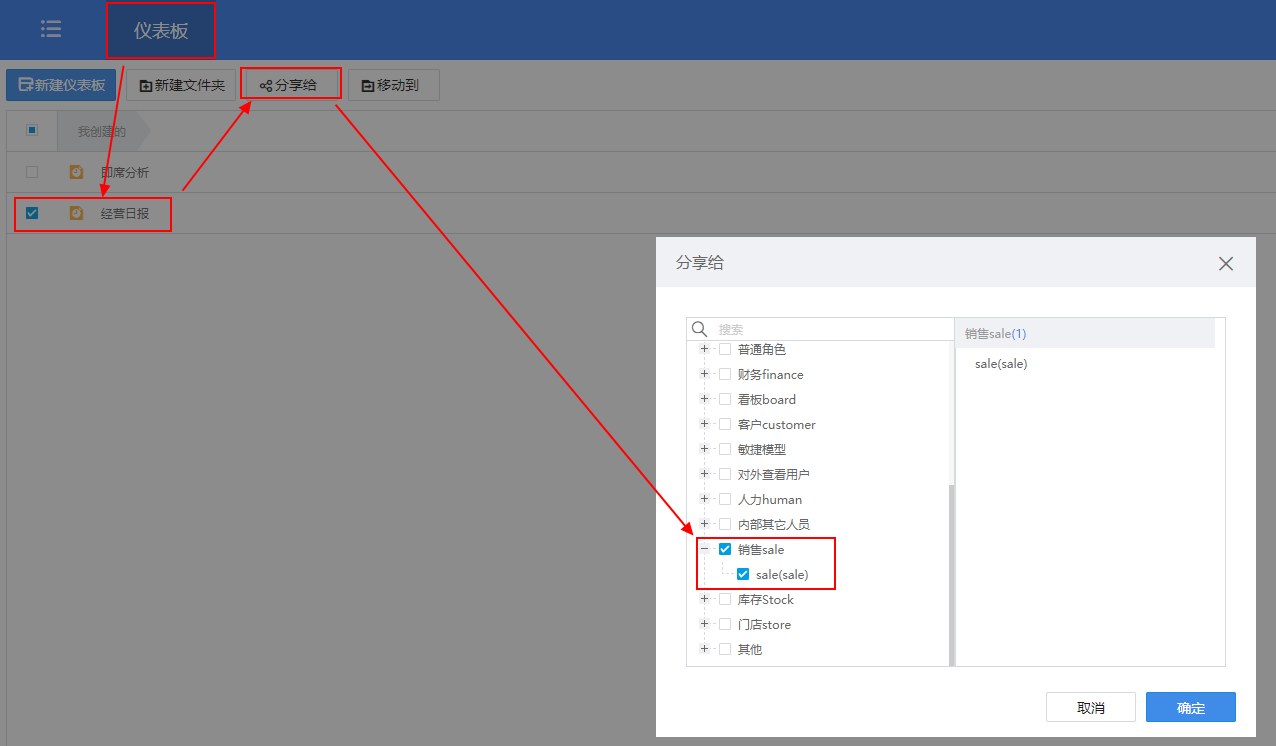This screenshot has height=746, width=1276.
Task: Check the 内部其它人员 checkbox
Action: [x=725, y=524]
